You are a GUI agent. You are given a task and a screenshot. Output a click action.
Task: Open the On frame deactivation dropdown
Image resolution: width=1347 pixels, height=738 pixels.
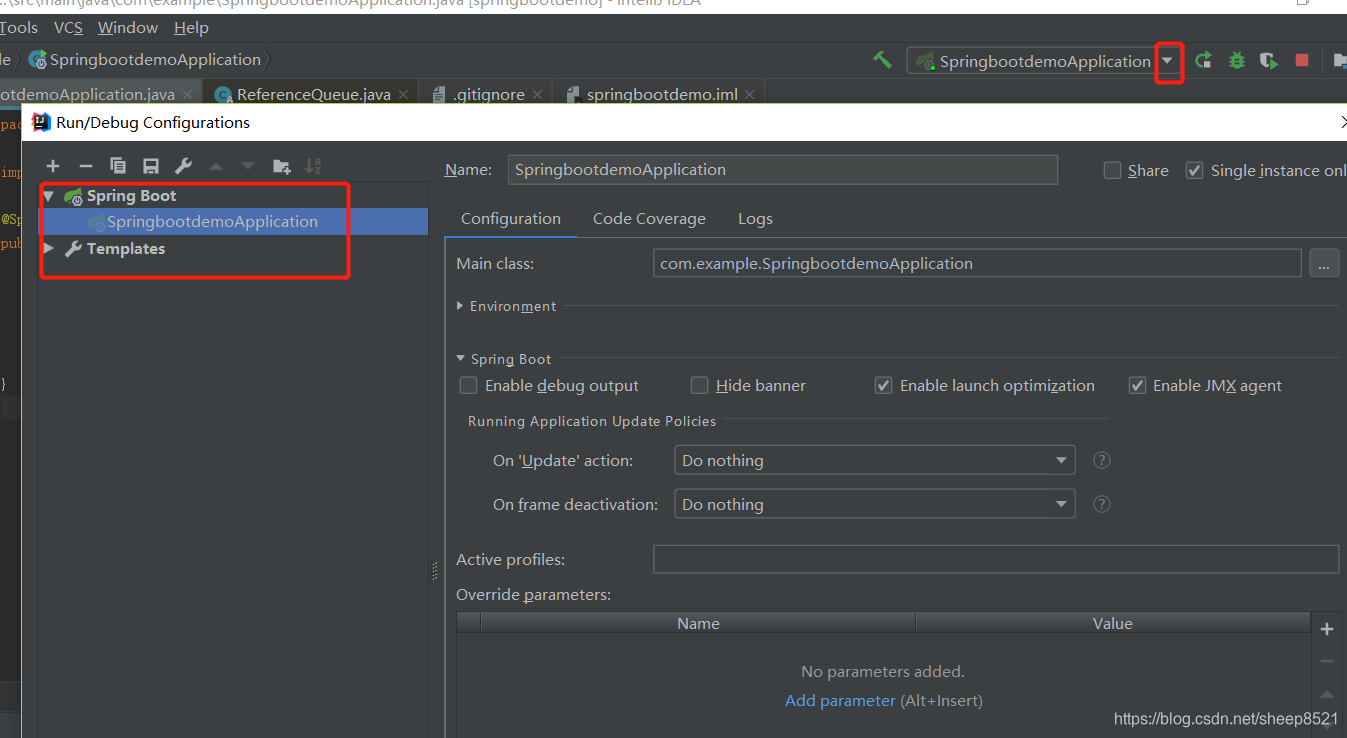tap(875, 504)
